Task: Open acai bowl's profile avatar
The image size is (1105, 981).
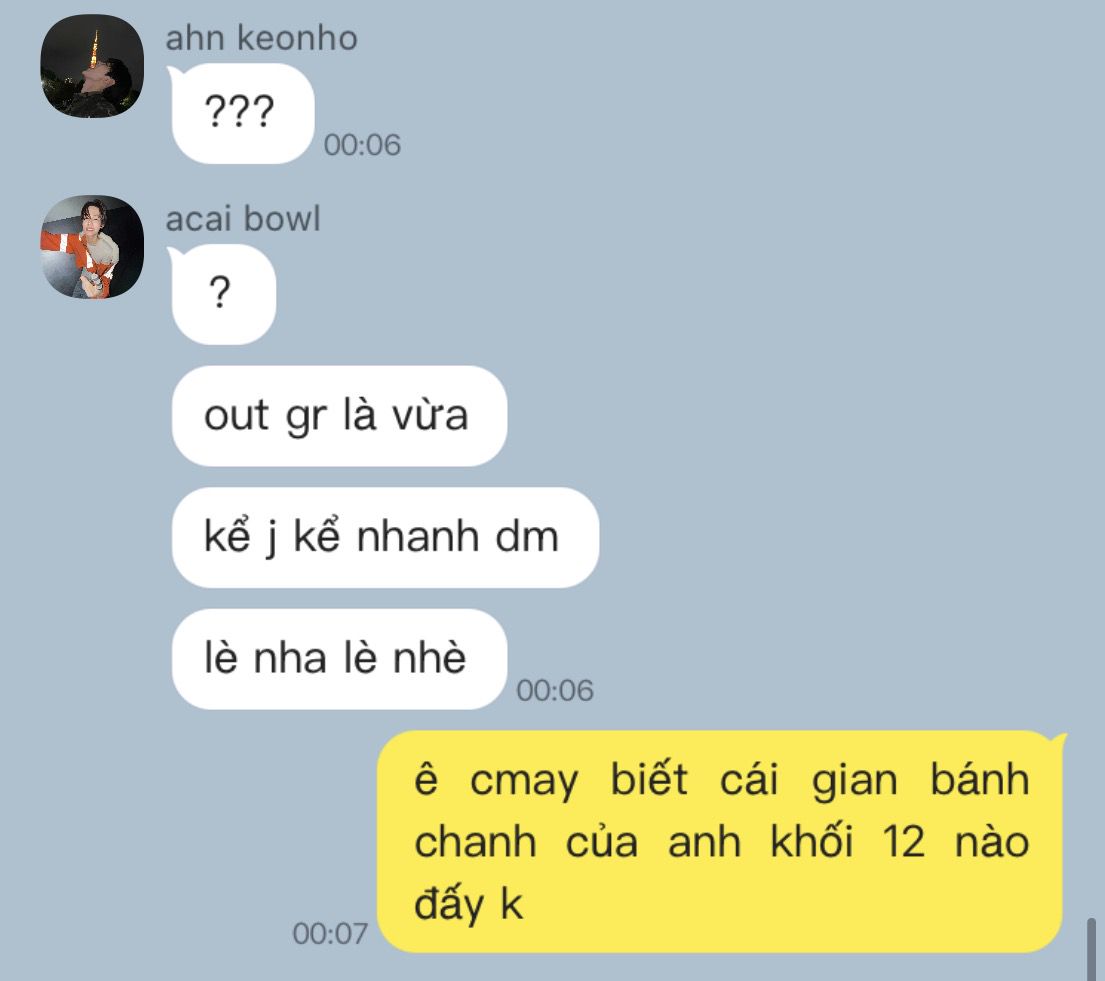Action: pos(92,247)
